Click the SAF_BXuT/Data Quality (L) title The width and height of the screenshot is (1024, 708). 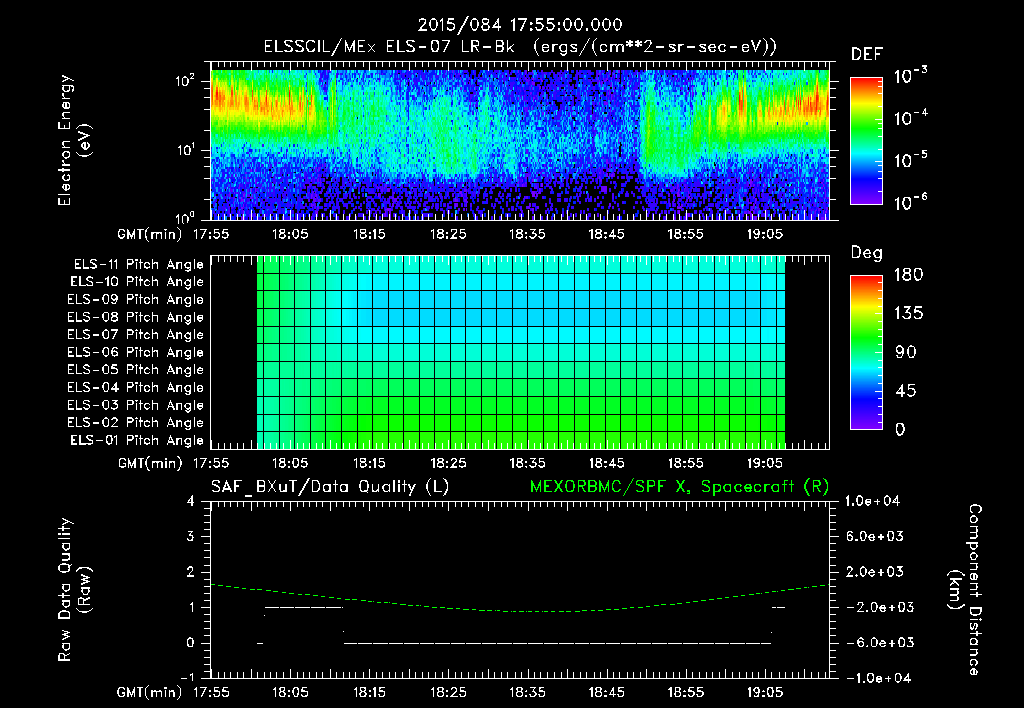click(x=330, y=487)
